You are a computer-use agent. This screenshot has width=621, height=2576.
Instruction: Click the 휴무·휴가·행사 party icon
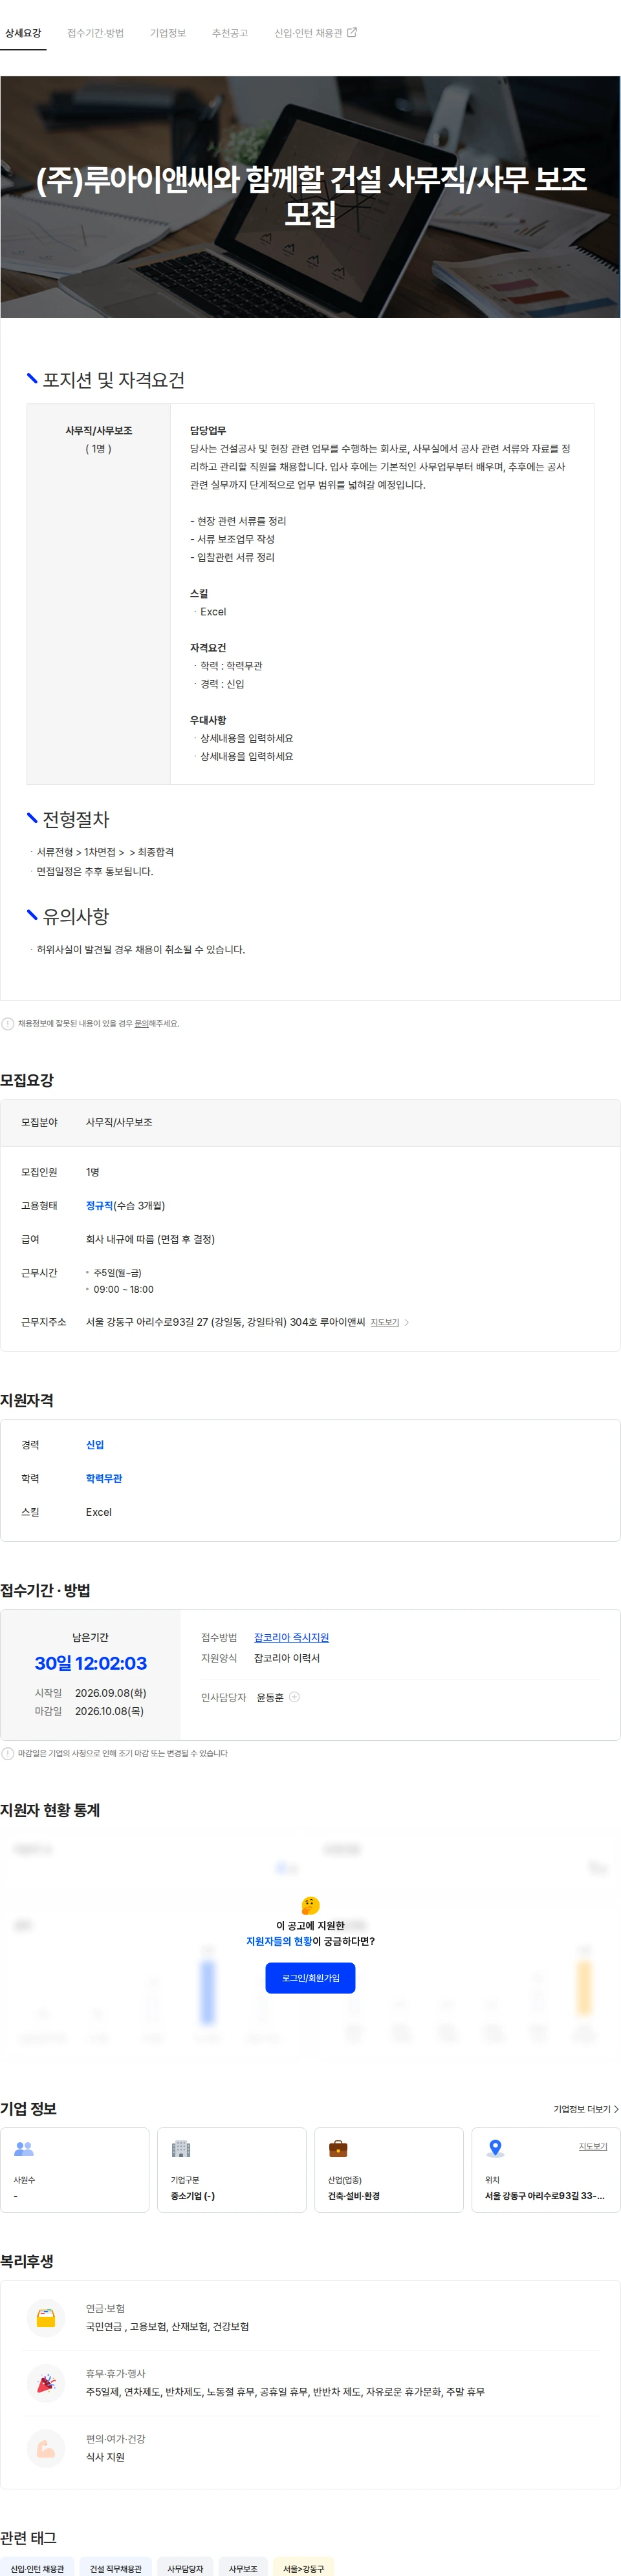click(x=46, y=2383)
